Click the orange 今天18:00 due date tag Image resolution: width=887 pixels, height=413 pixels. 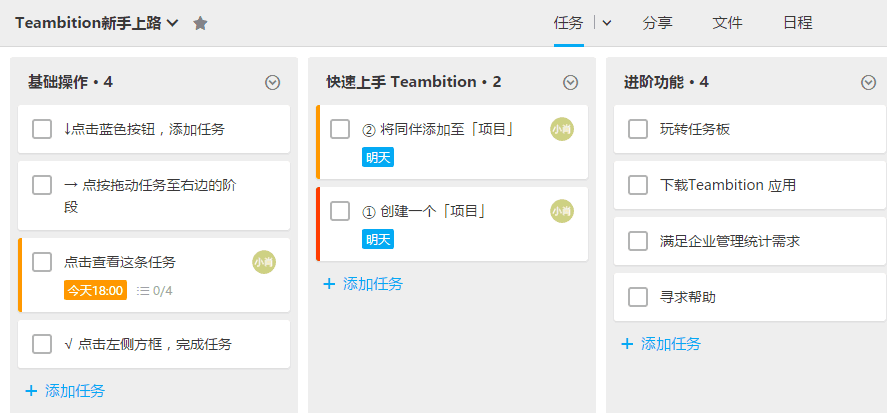pyautogui.click(x=95, y=291)
